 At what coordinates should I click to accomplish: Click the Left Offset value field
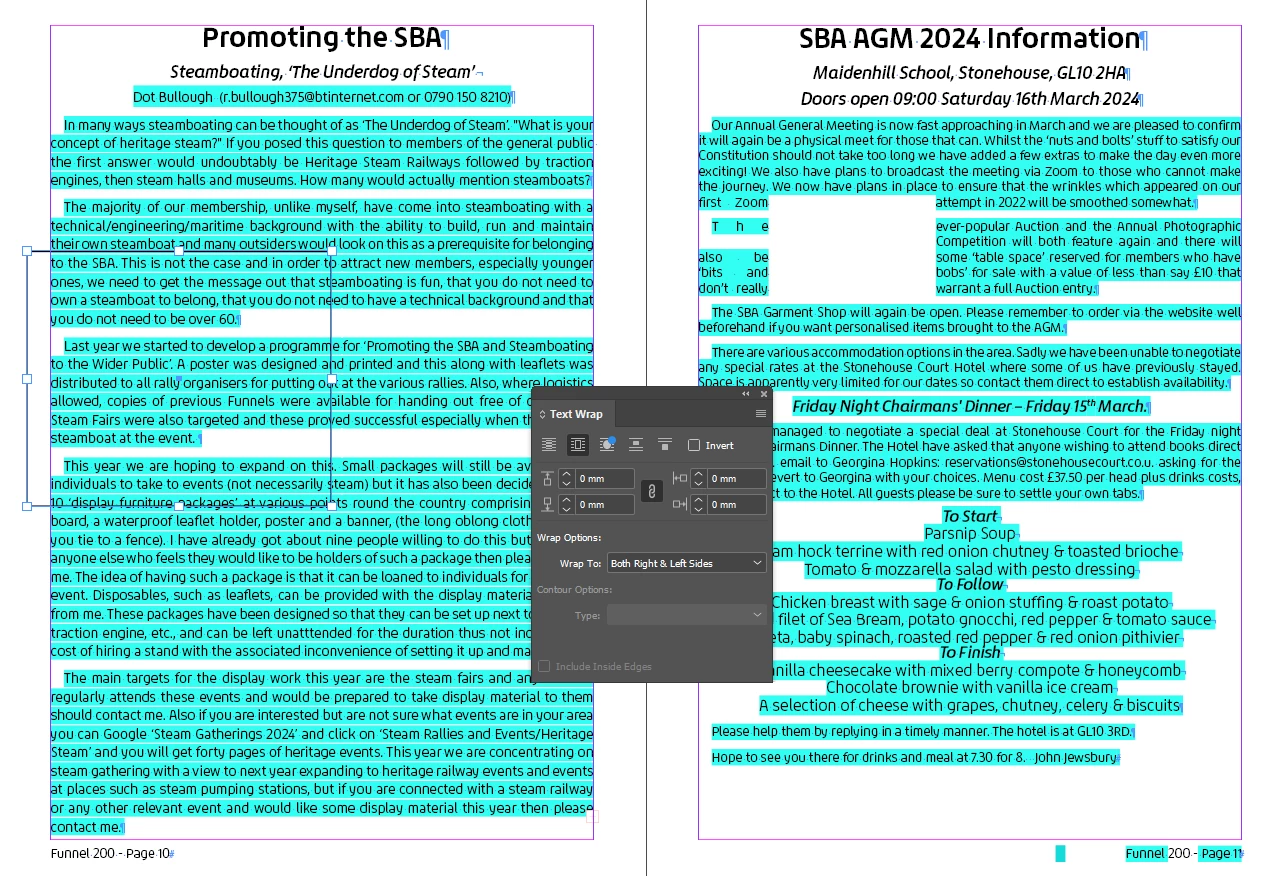click(736, 479)
